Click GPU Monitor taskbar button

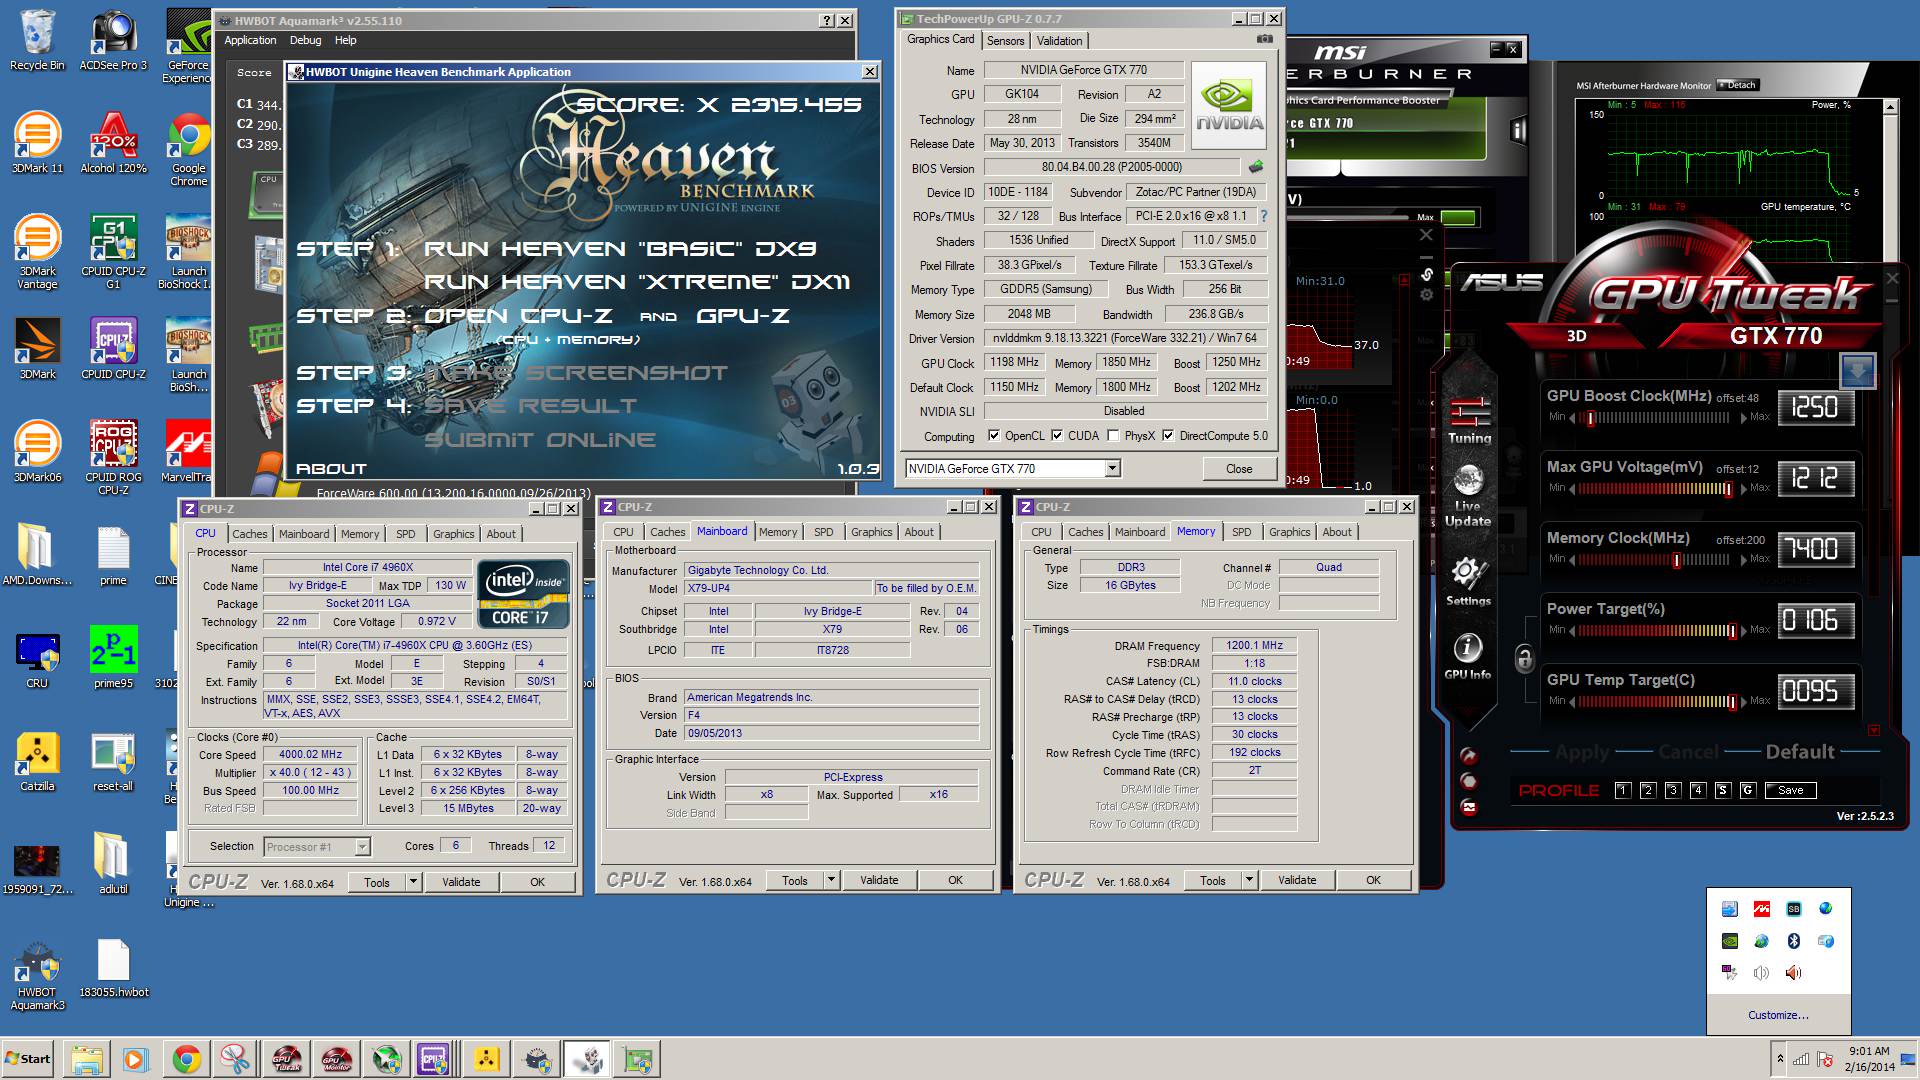pyautogui.click(x=336, y=1059)
